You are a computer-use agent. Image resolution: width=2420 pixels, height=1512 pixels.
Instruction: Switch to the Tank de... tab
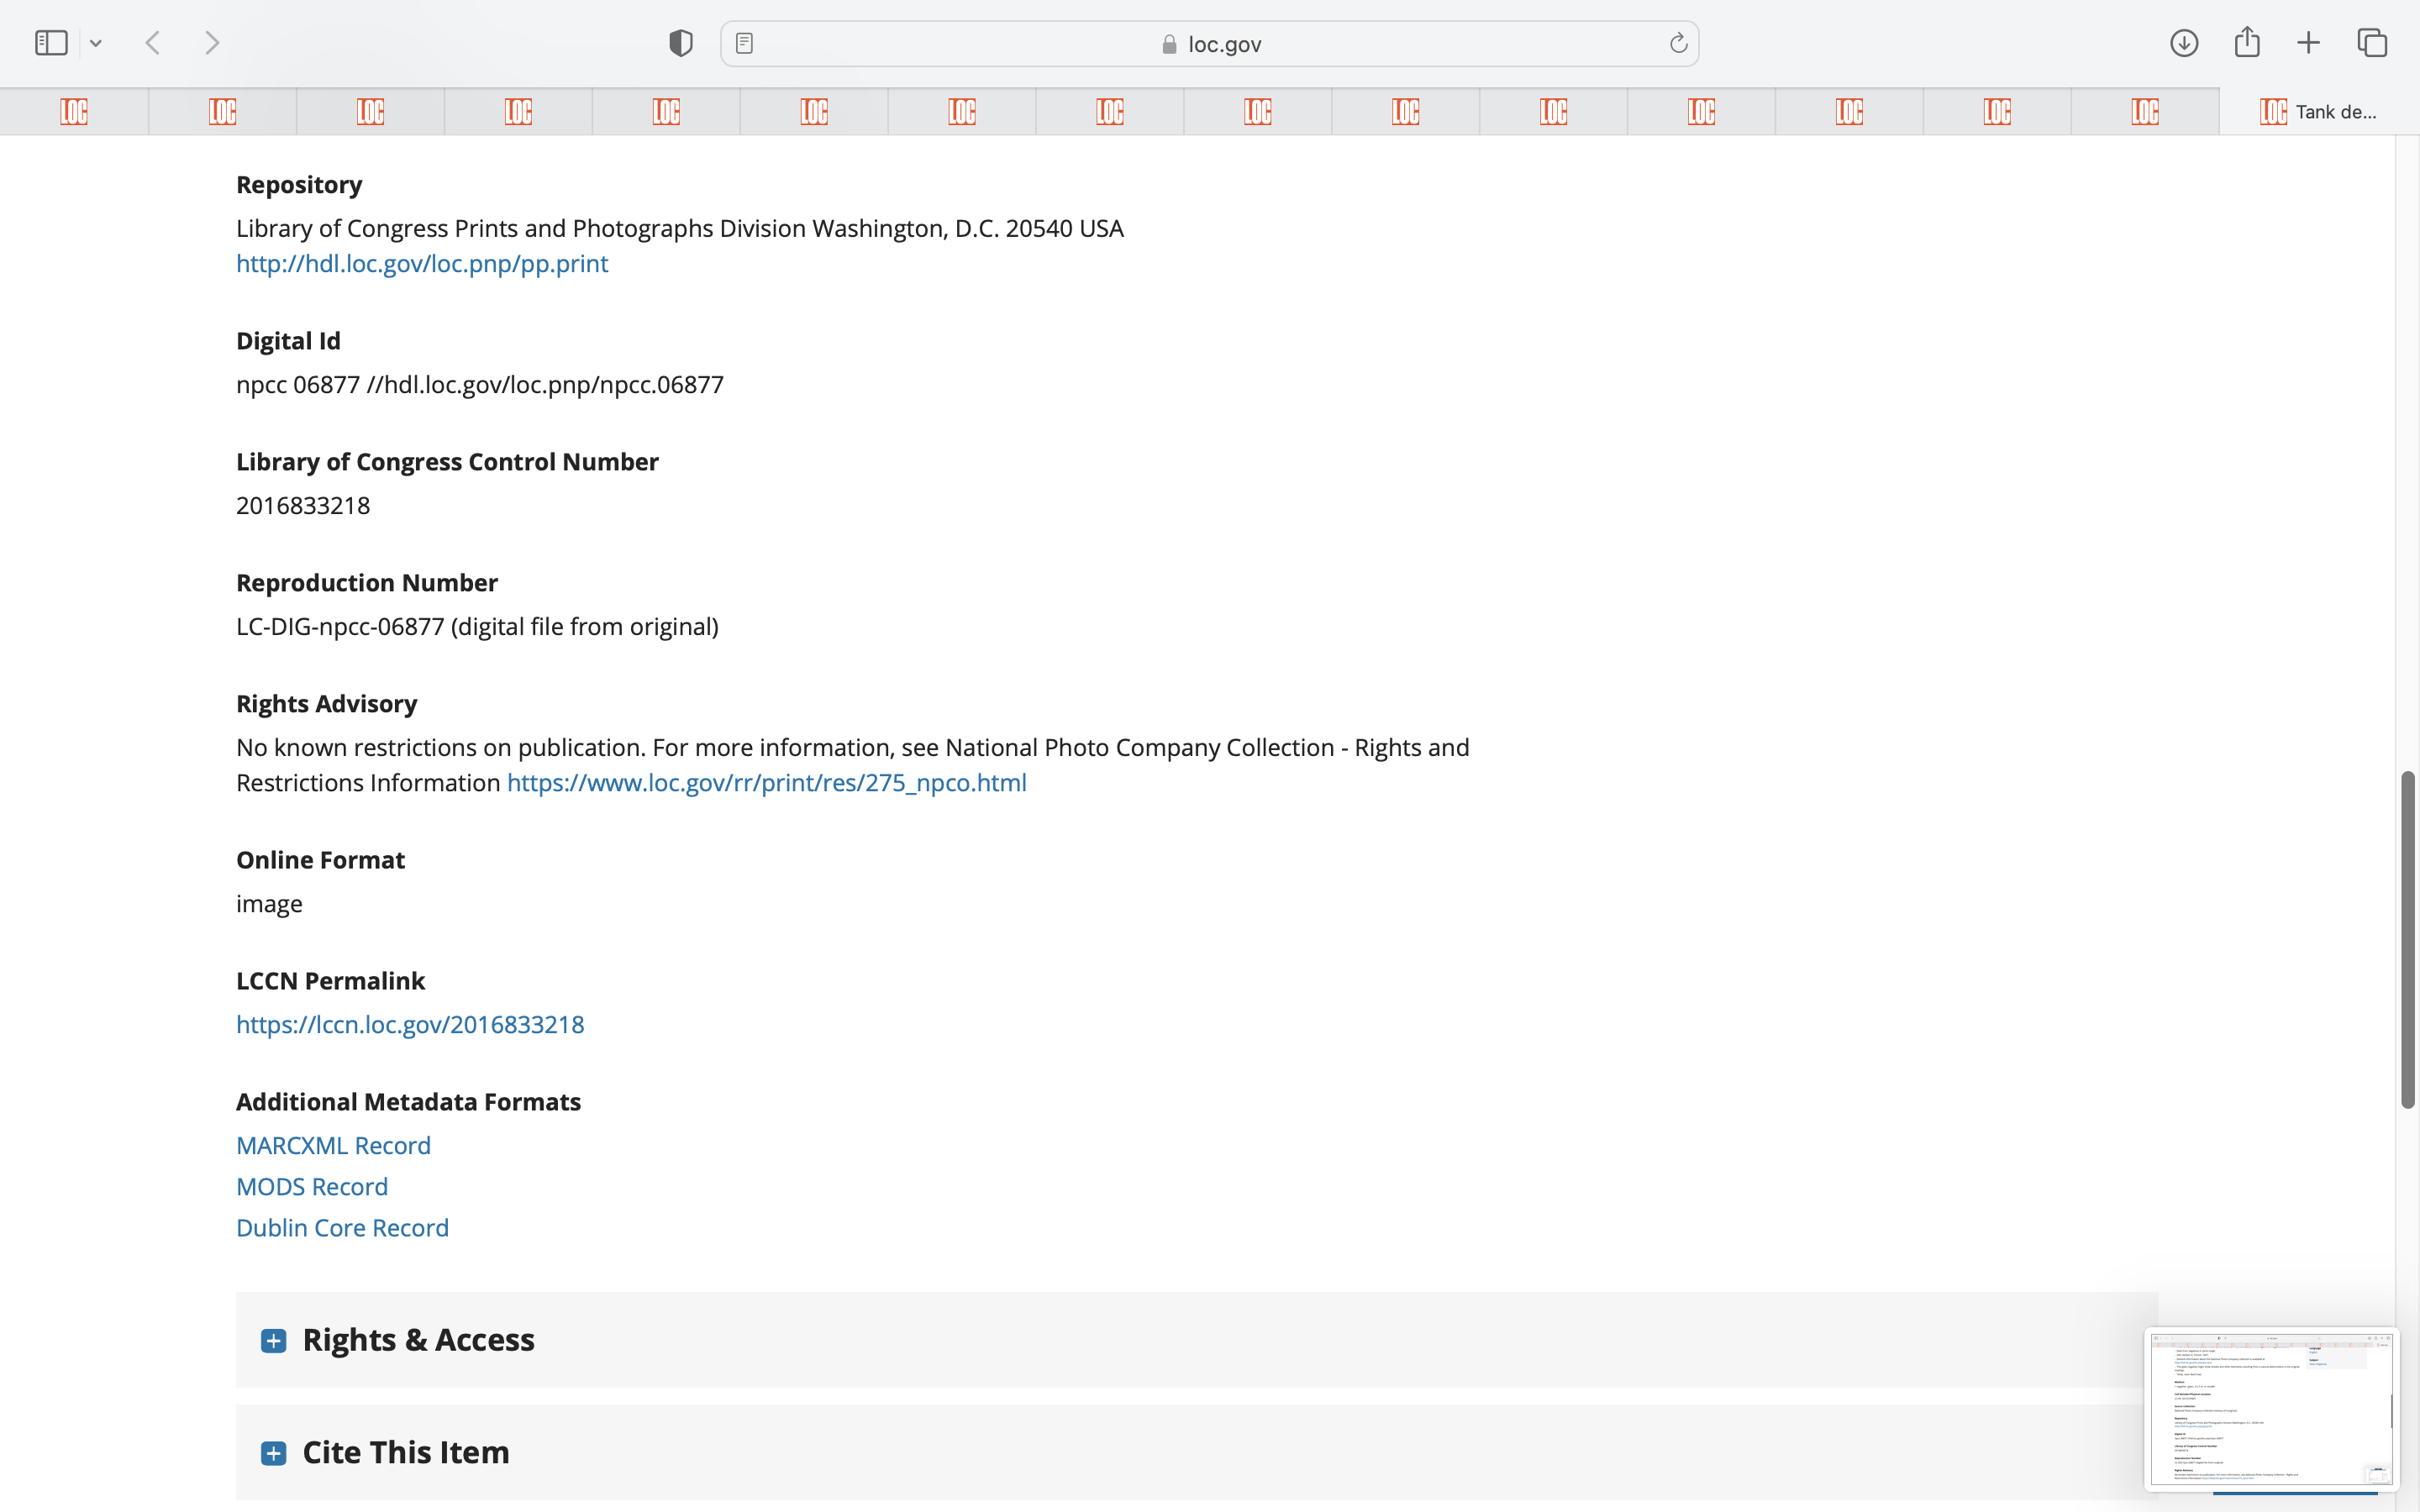(x=2318, y=111)
